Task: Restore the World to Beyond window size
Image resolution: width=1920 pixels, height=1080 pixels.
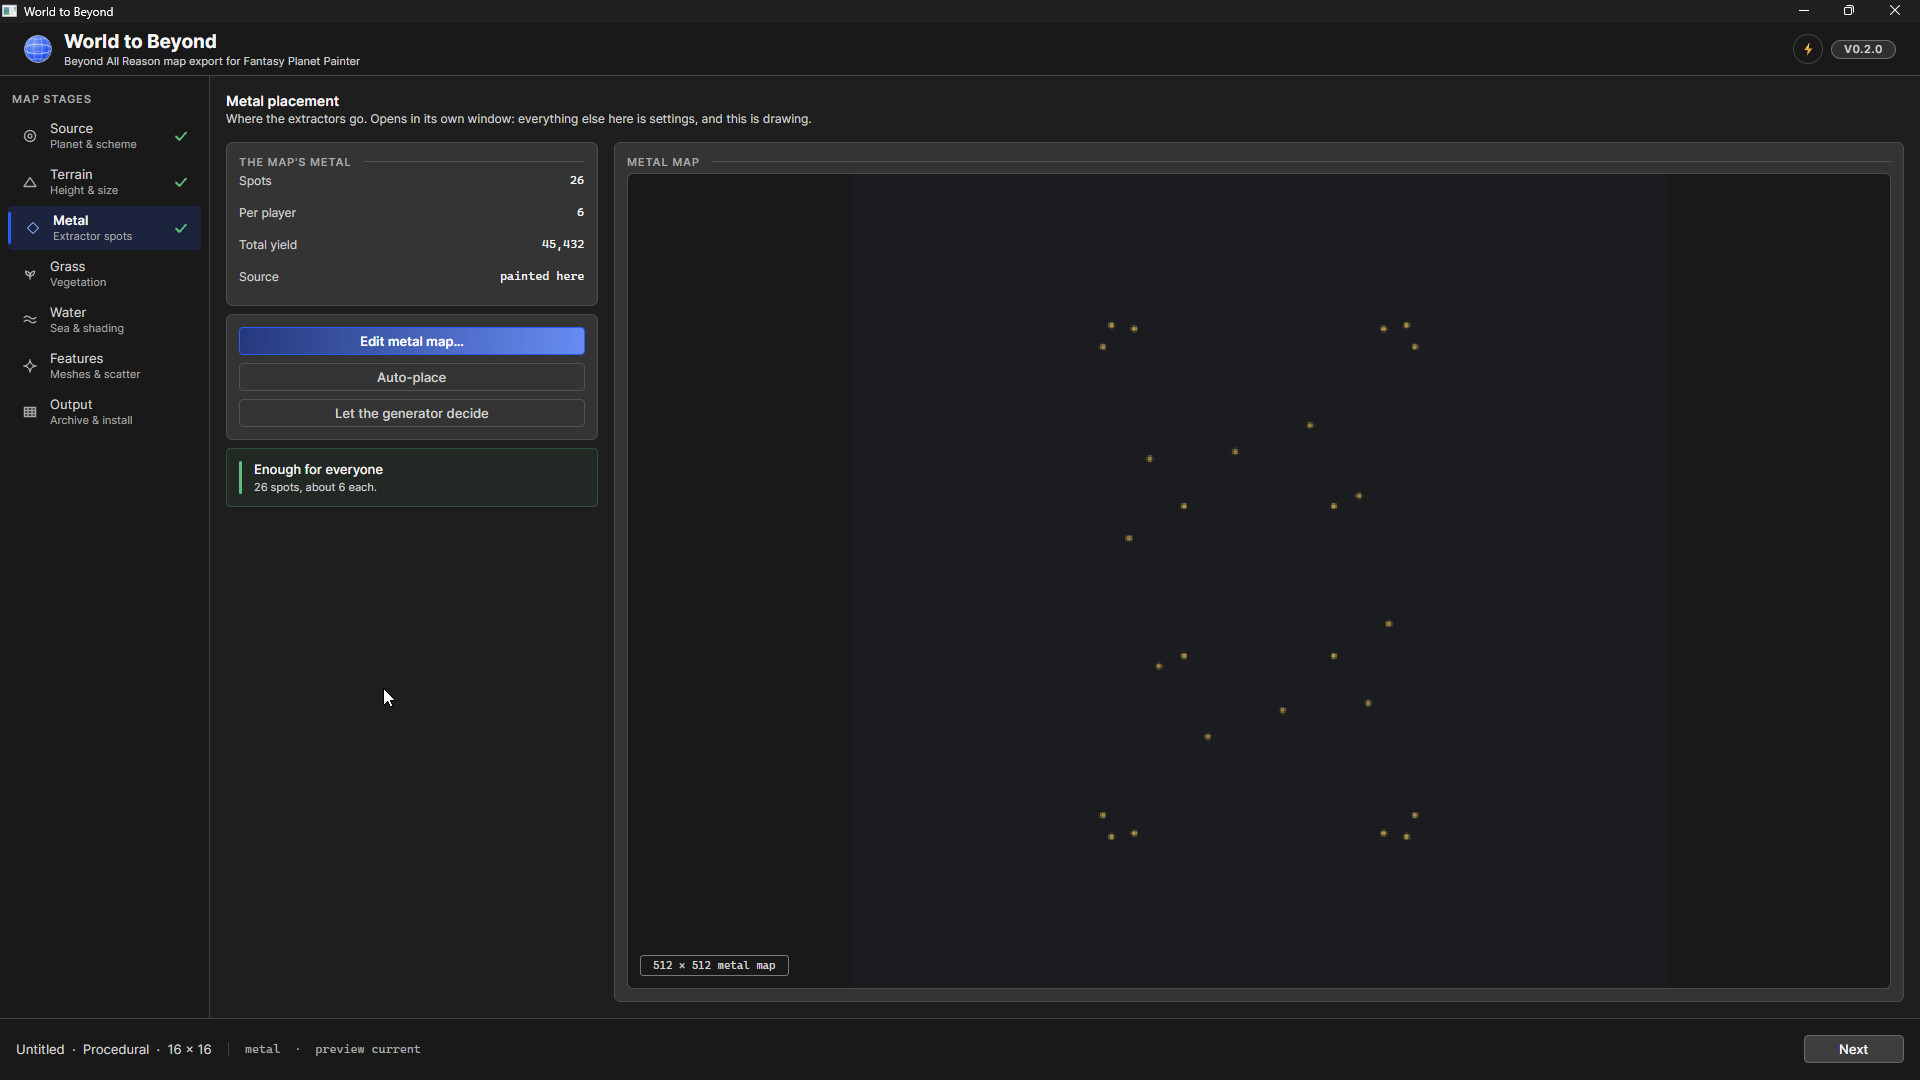Action: tap(1849, 11)
